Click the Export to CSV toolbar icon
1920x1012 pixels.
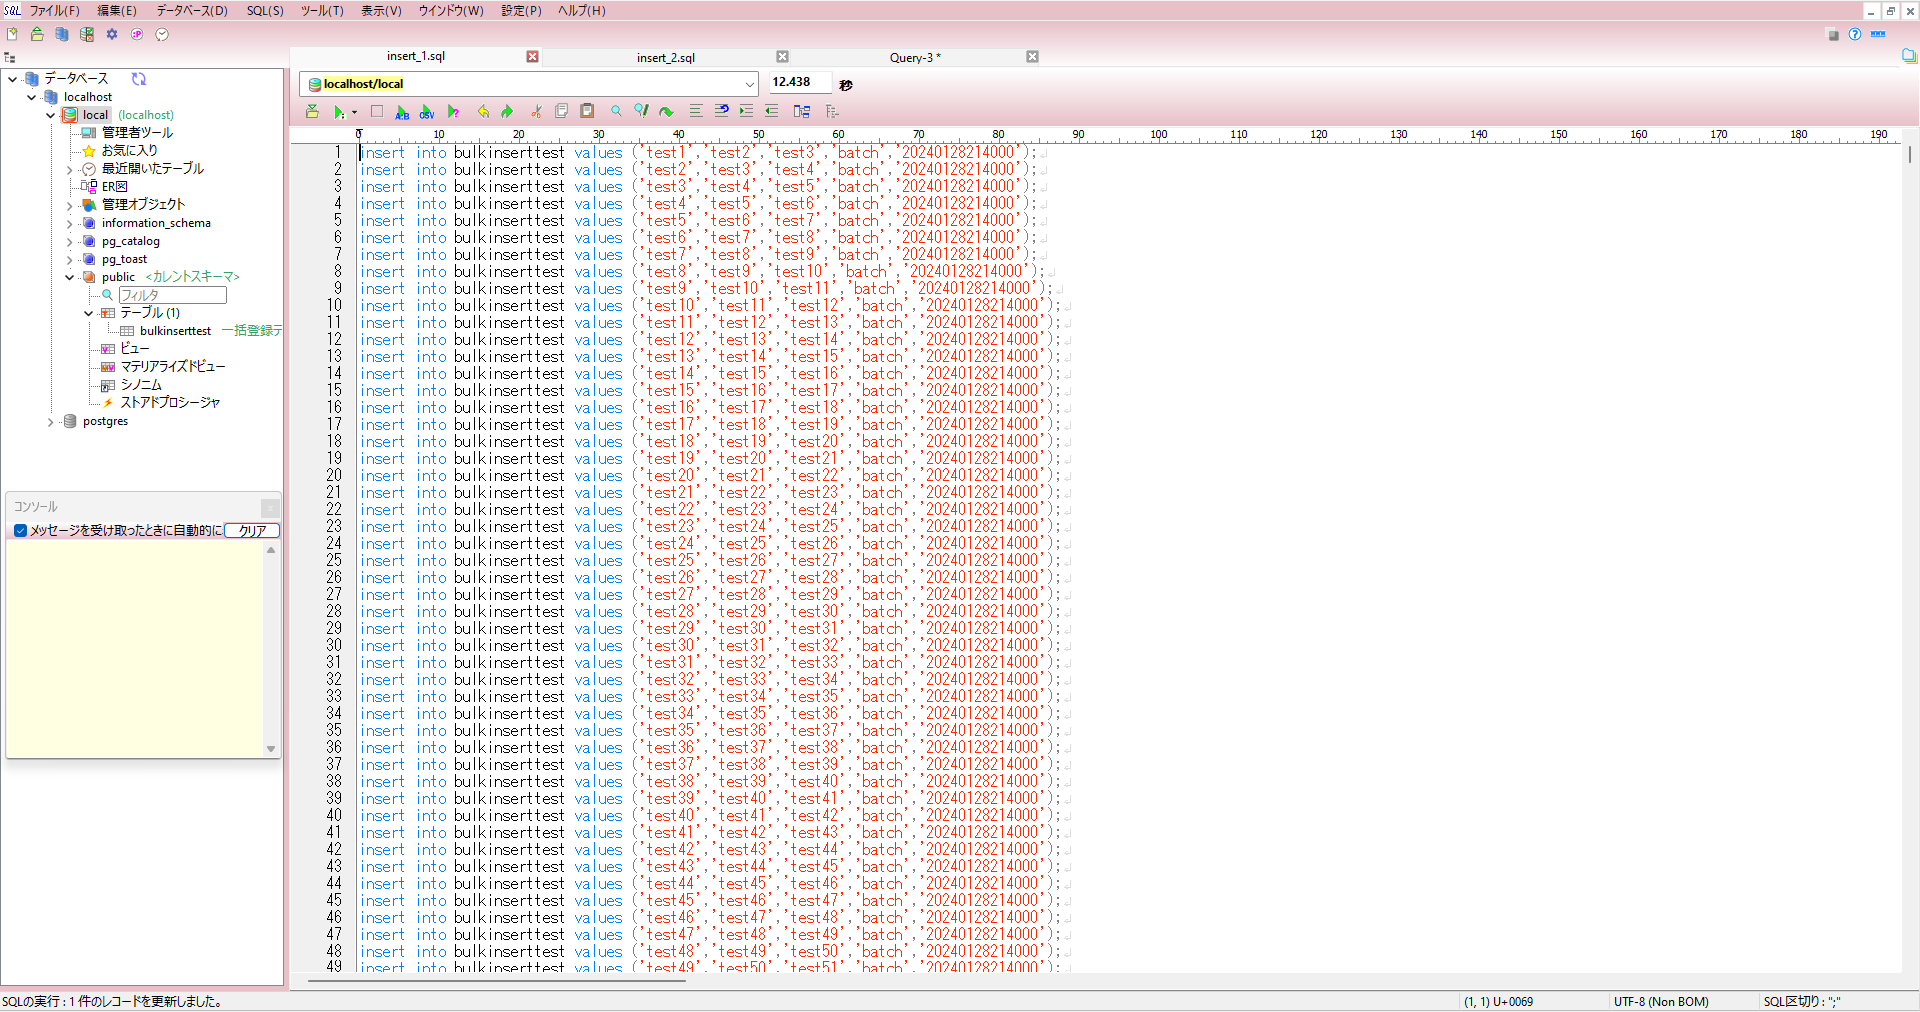pyautogui.click(x=427, y=112)
